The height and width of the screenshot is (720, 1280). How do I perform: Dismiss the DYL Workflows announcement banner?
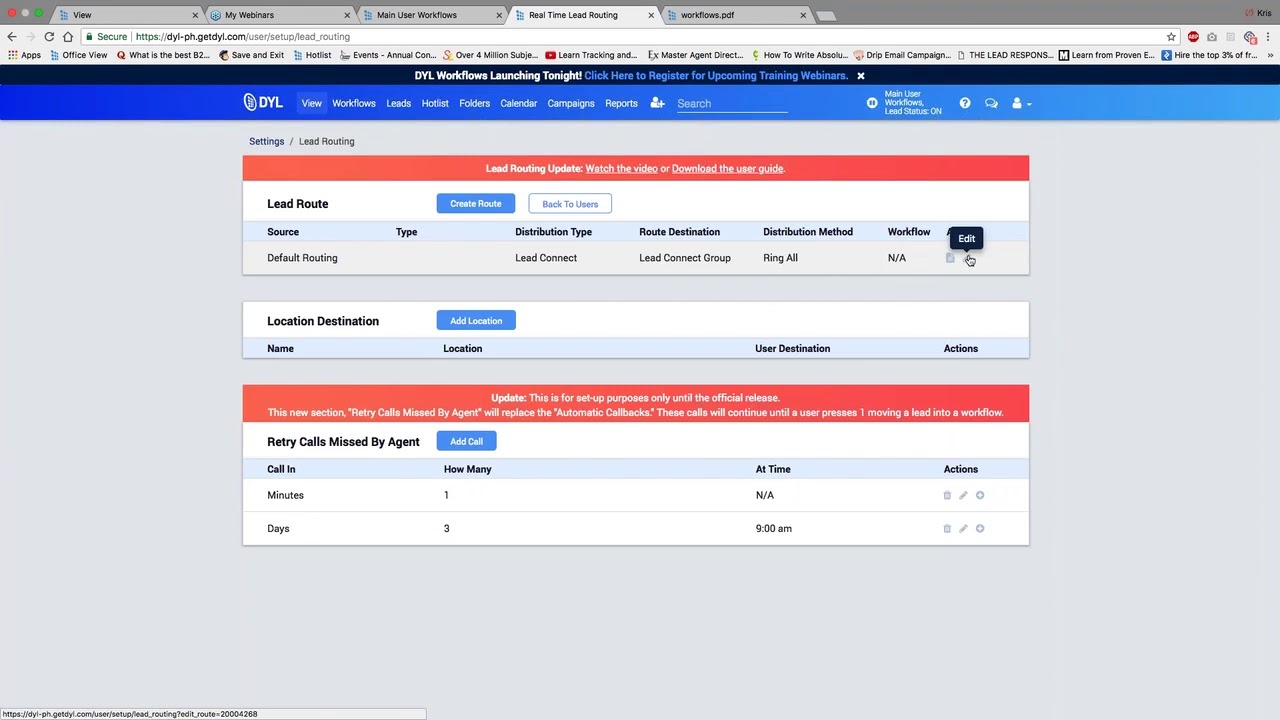[x=860, y=76]
